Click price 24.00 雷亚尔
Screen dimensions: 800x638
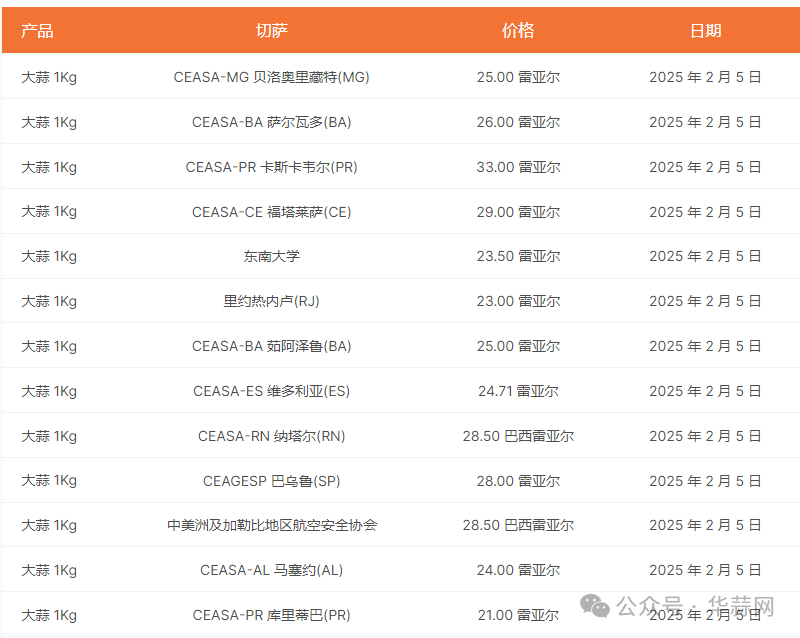[518, 570]
